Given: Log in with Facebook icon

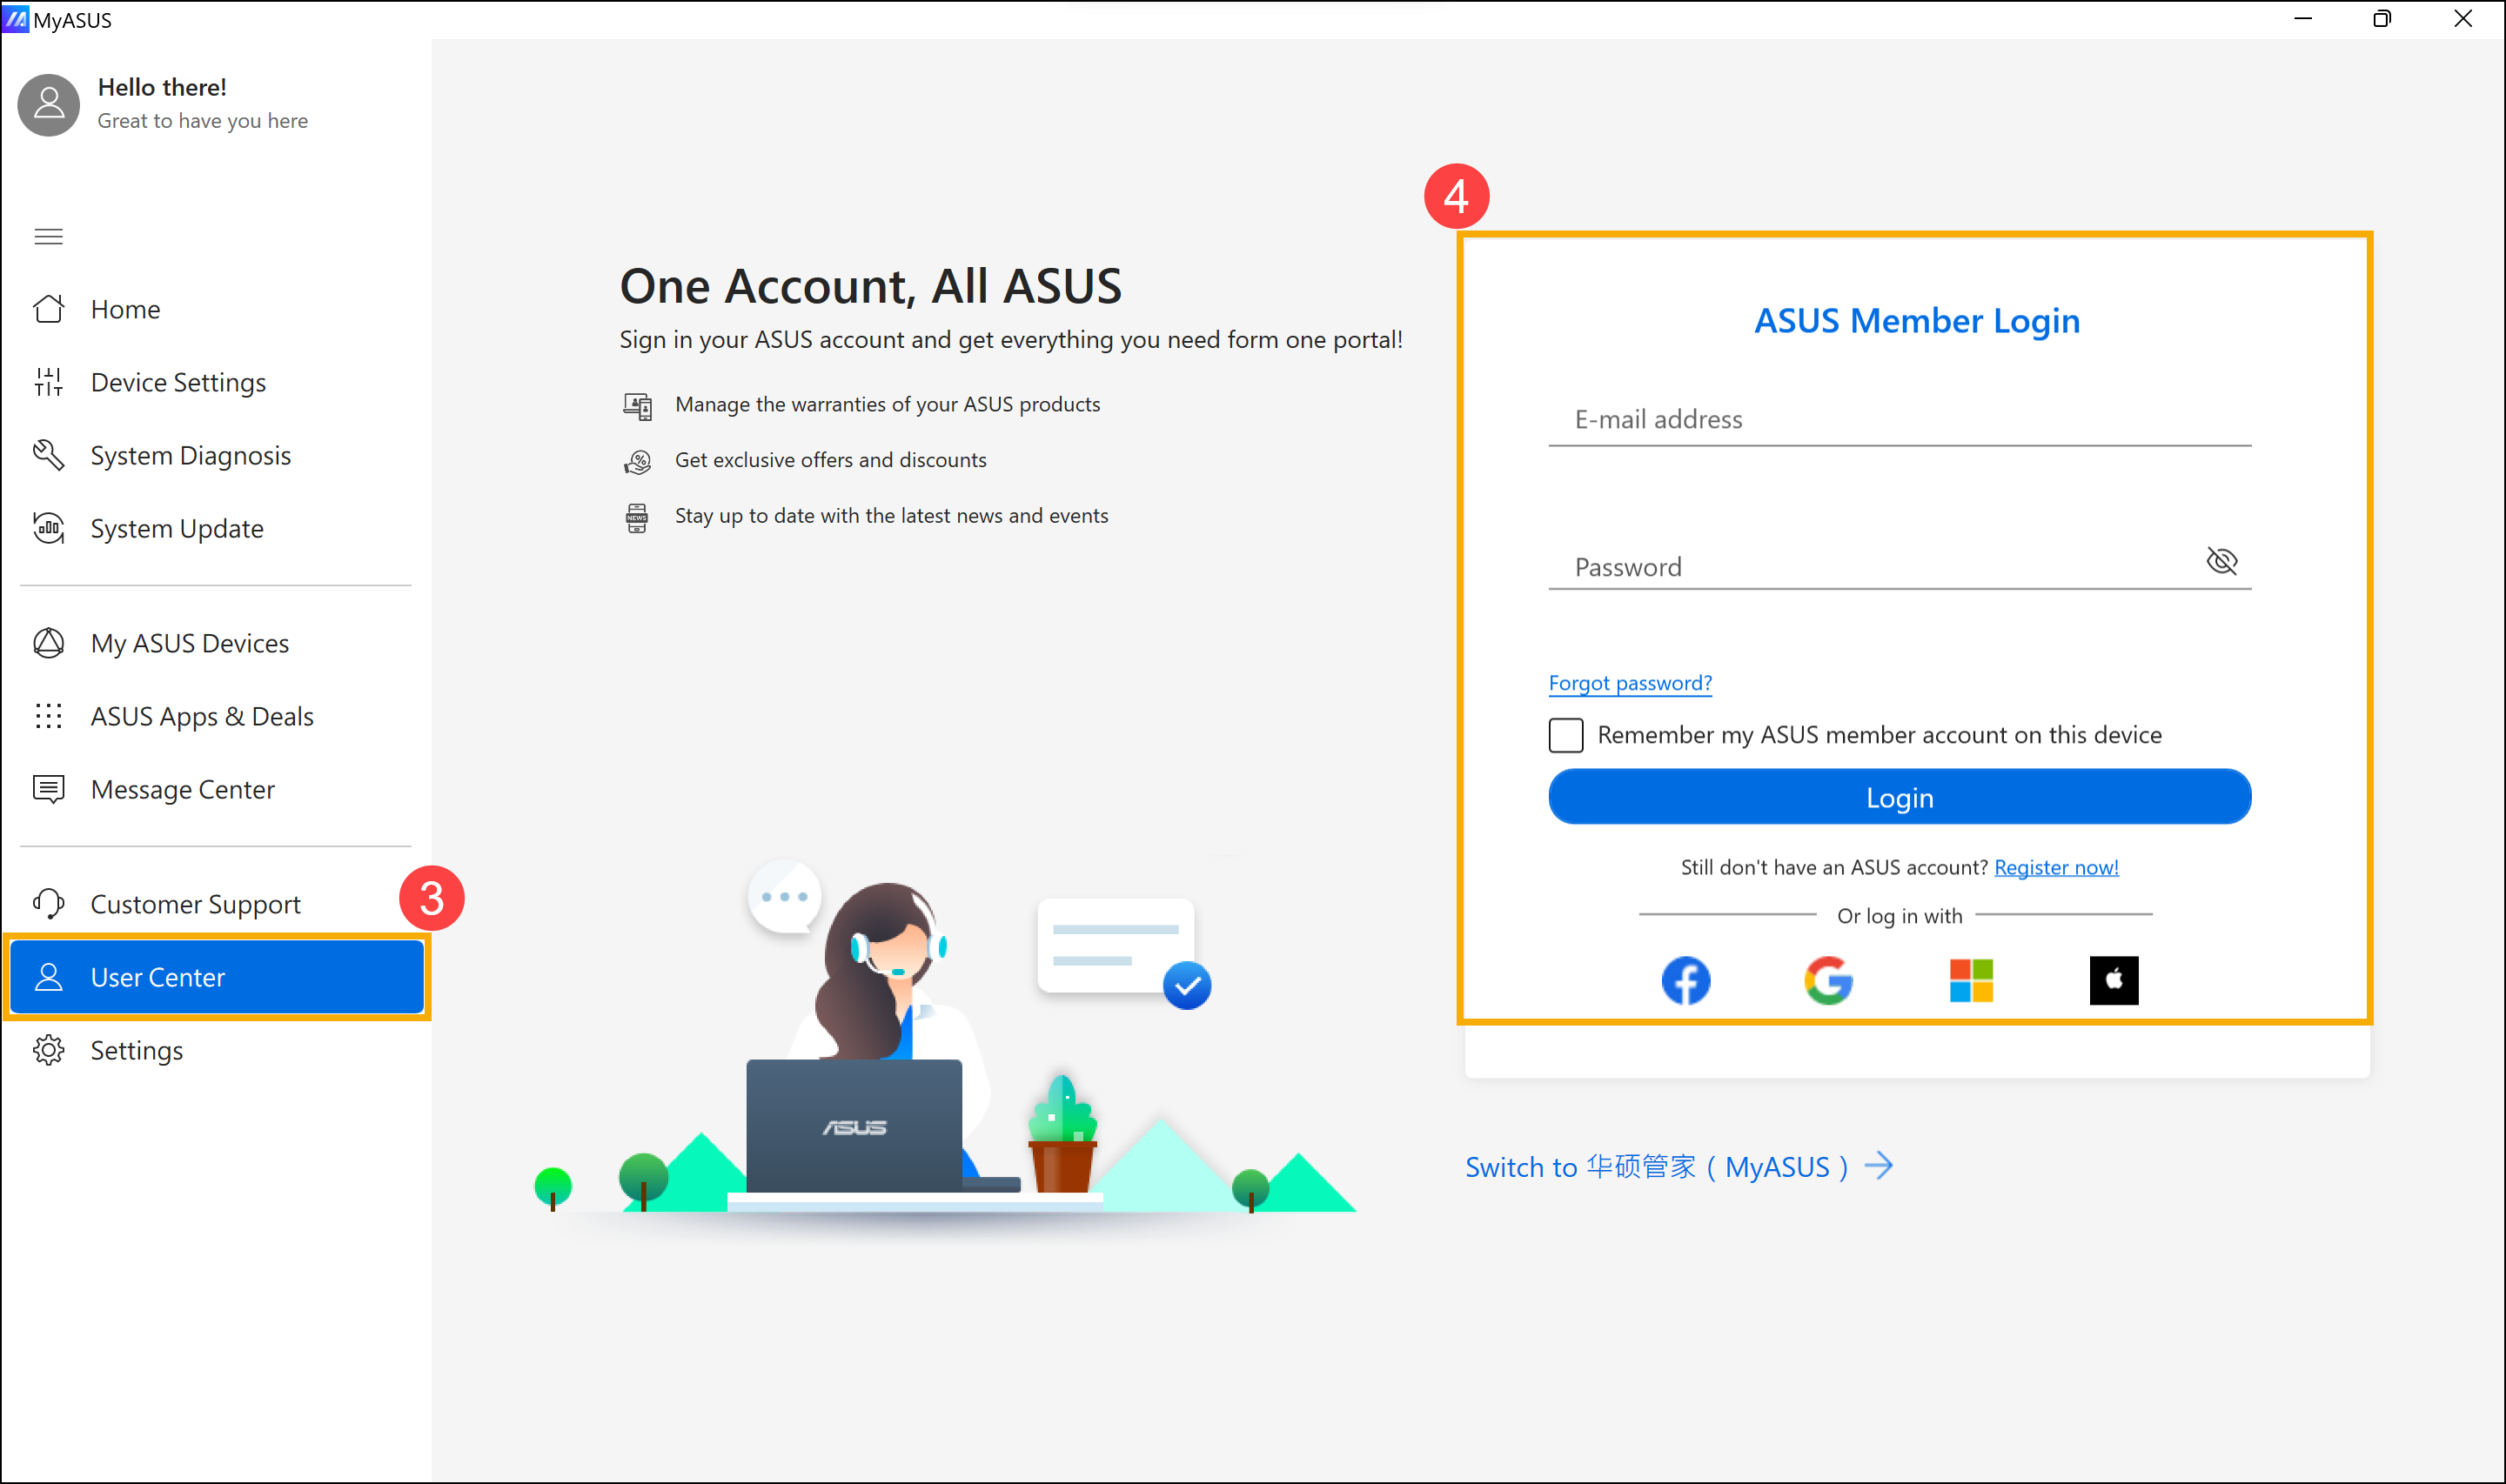Looking at the screenshot, I should (x=1686, y=980).
